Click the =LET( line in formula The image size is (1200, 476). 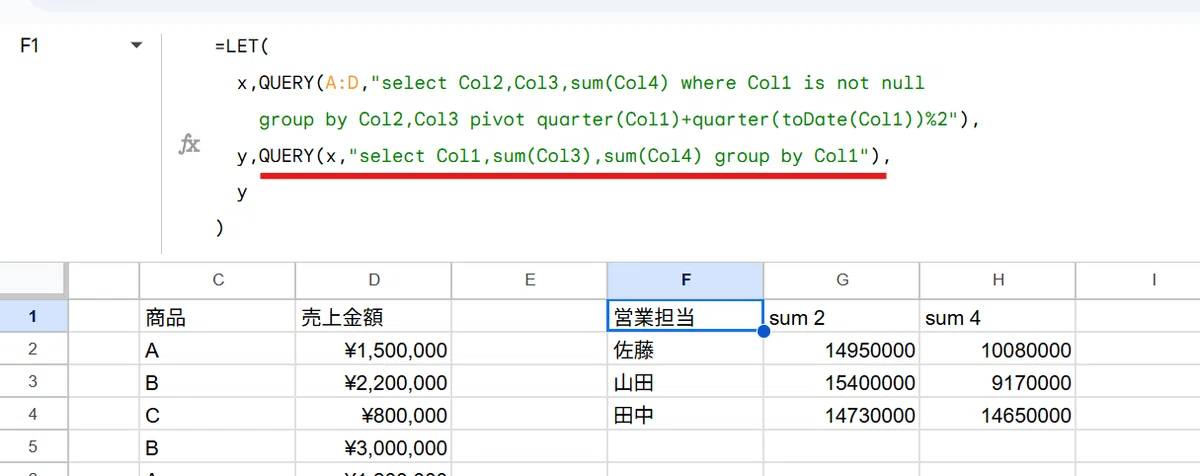[242, 46]
